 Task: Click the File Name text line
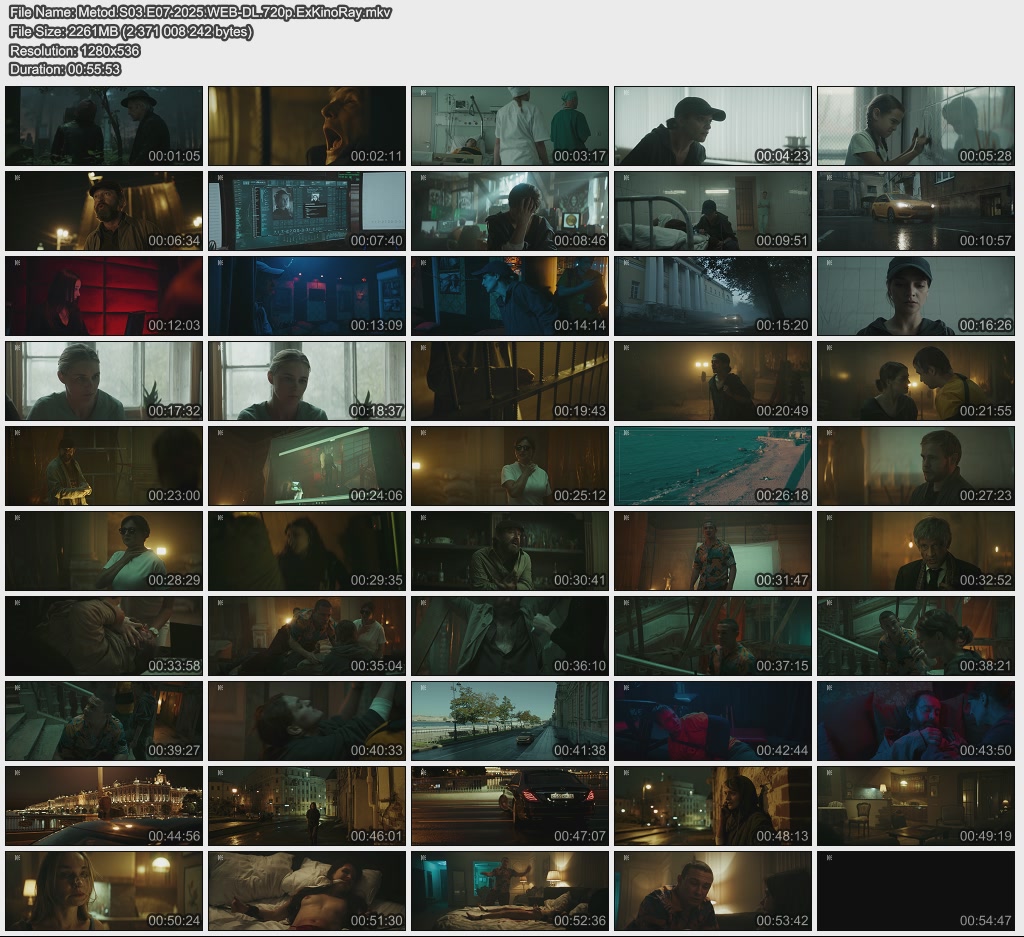tap(200, 12)
